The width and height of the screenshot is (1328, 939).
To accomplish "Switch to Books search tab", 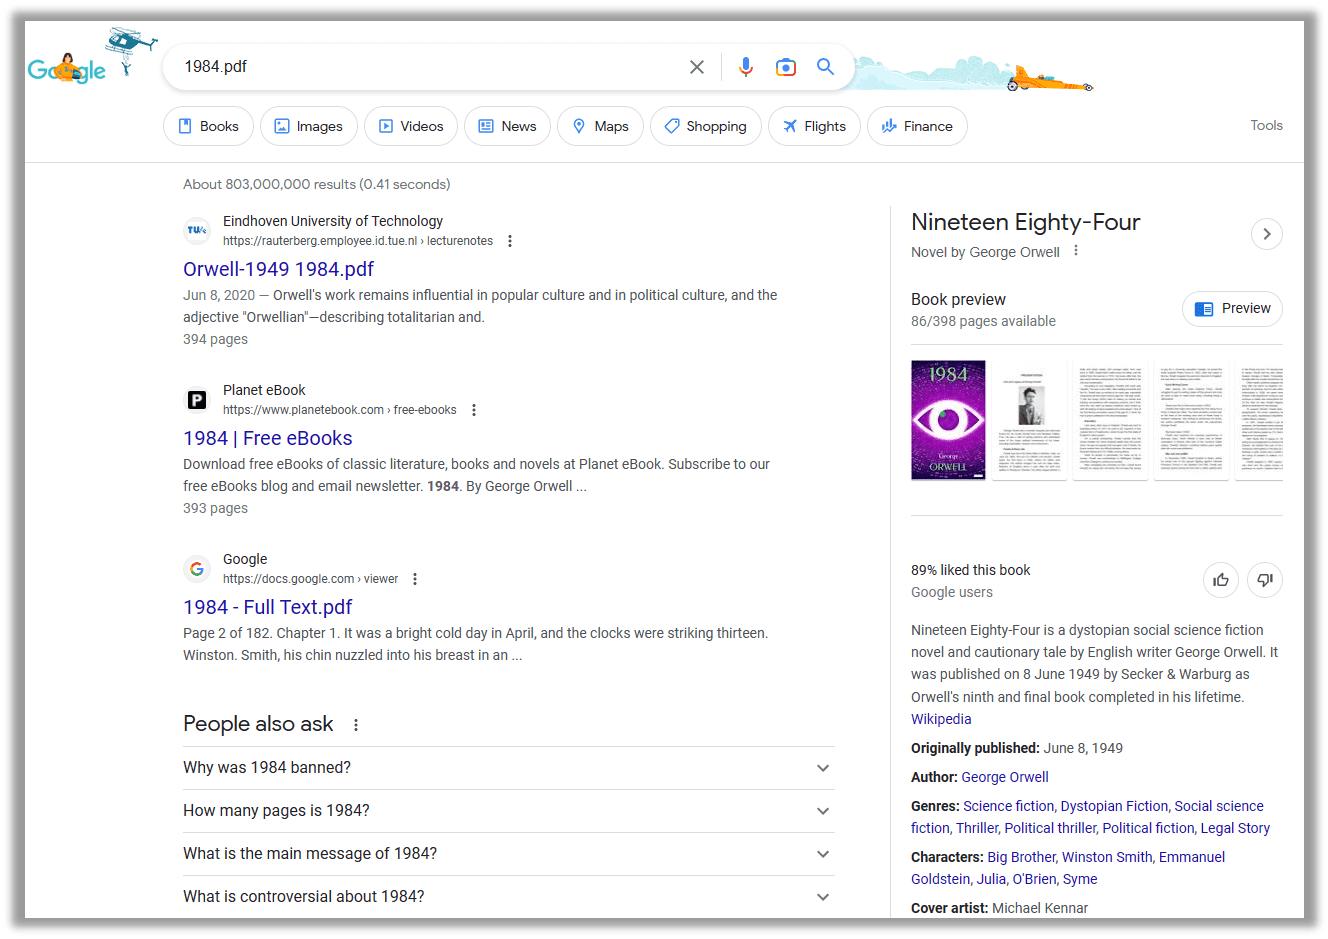I will click(208, 126).
